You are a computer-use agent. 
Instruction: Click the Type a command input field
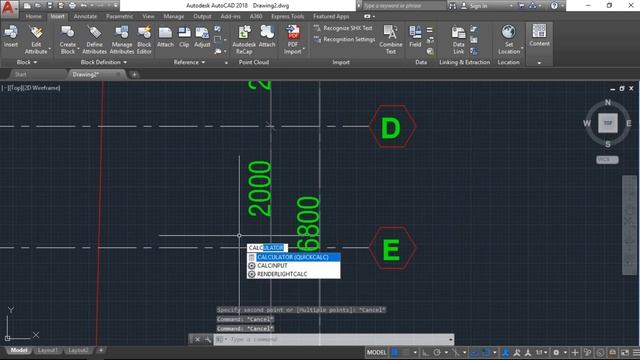[x=333, y=340]
